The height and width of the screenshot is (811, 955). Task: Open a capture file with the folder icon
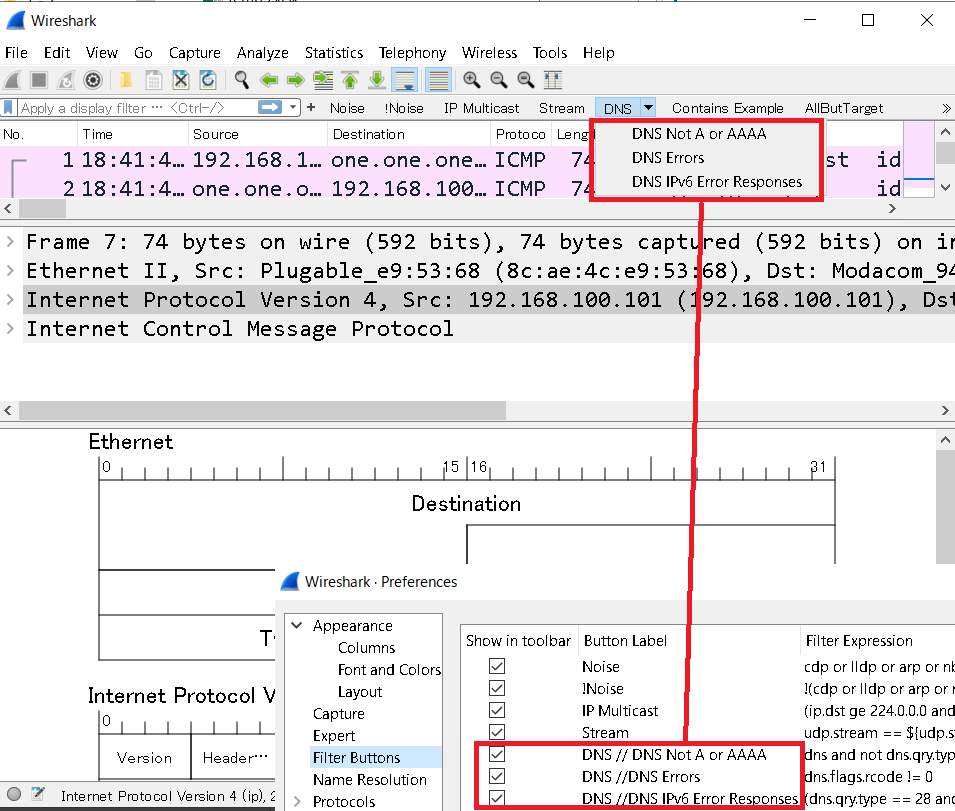pyautogui.click(x=126, y=80)
